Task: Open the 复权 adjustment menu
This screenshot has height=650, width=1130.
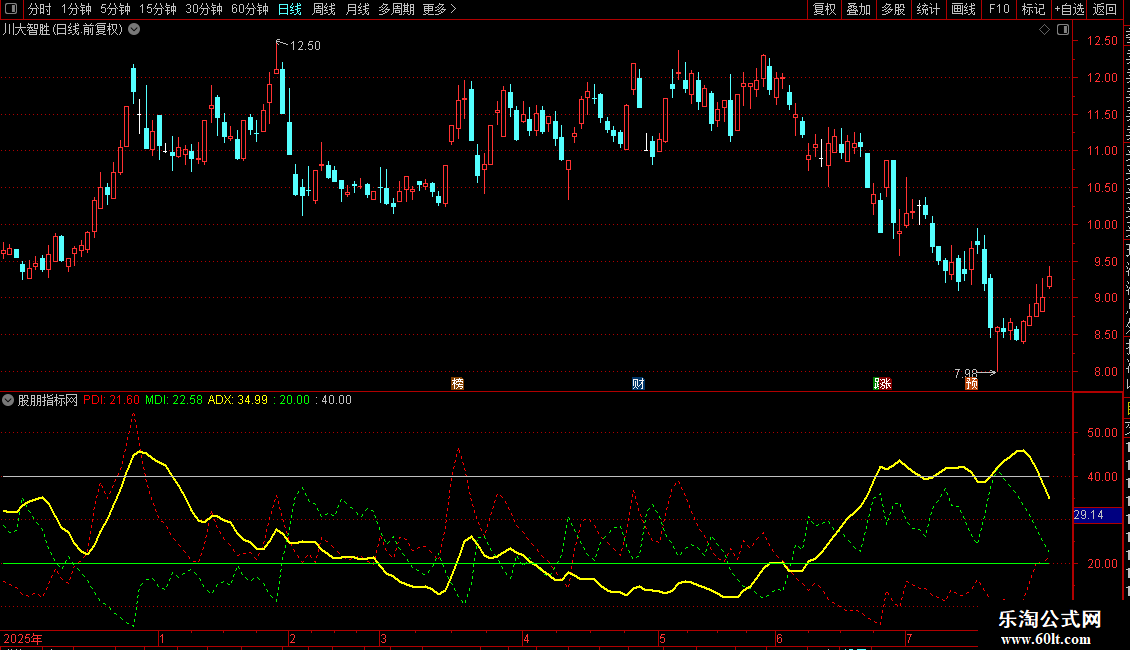Action: click(824, 9)
